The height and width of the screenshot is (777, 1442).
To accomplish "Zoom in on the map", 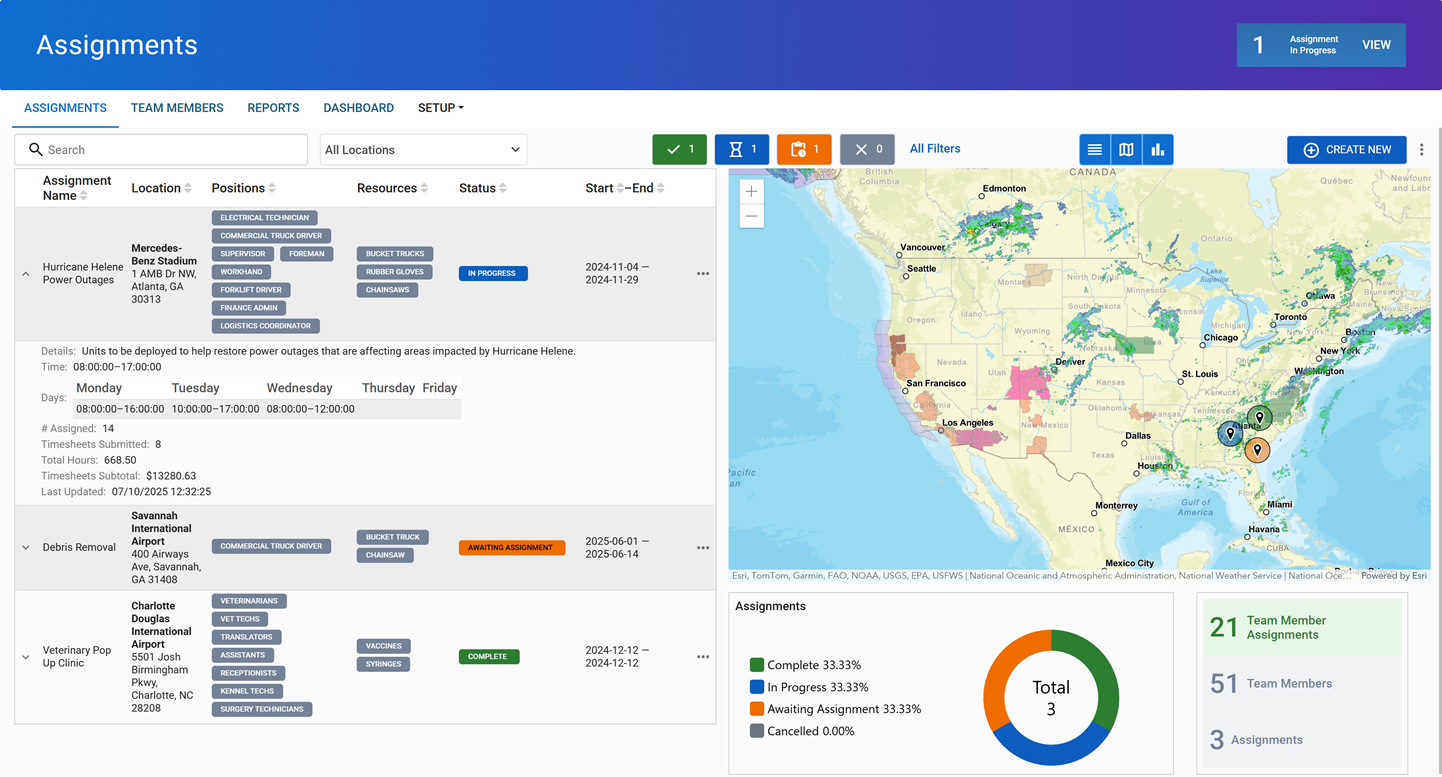I will [x=751, y=191].
